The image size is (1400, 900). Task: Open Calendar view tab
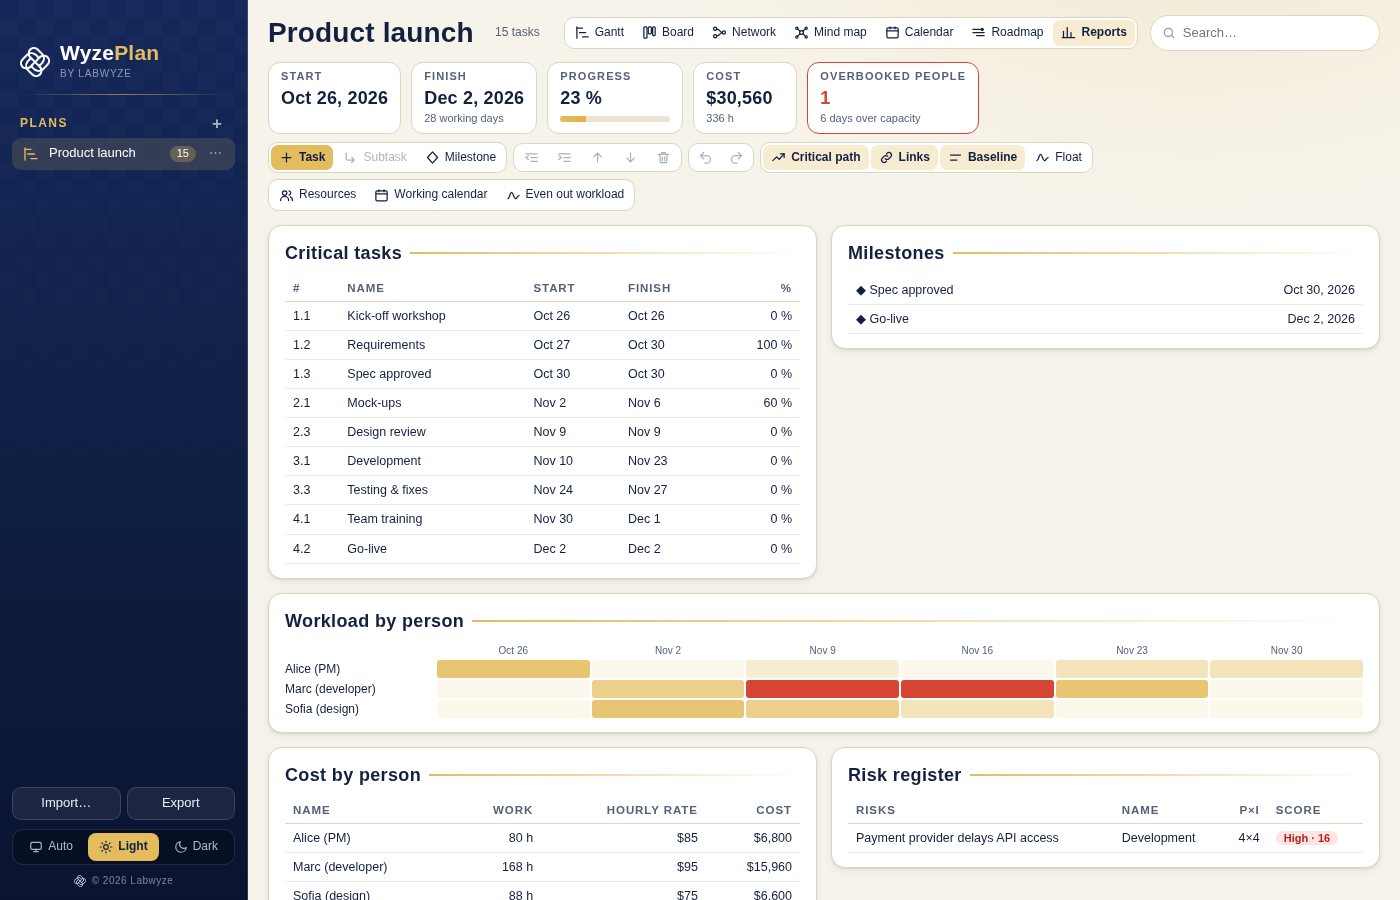coord(919,33)
